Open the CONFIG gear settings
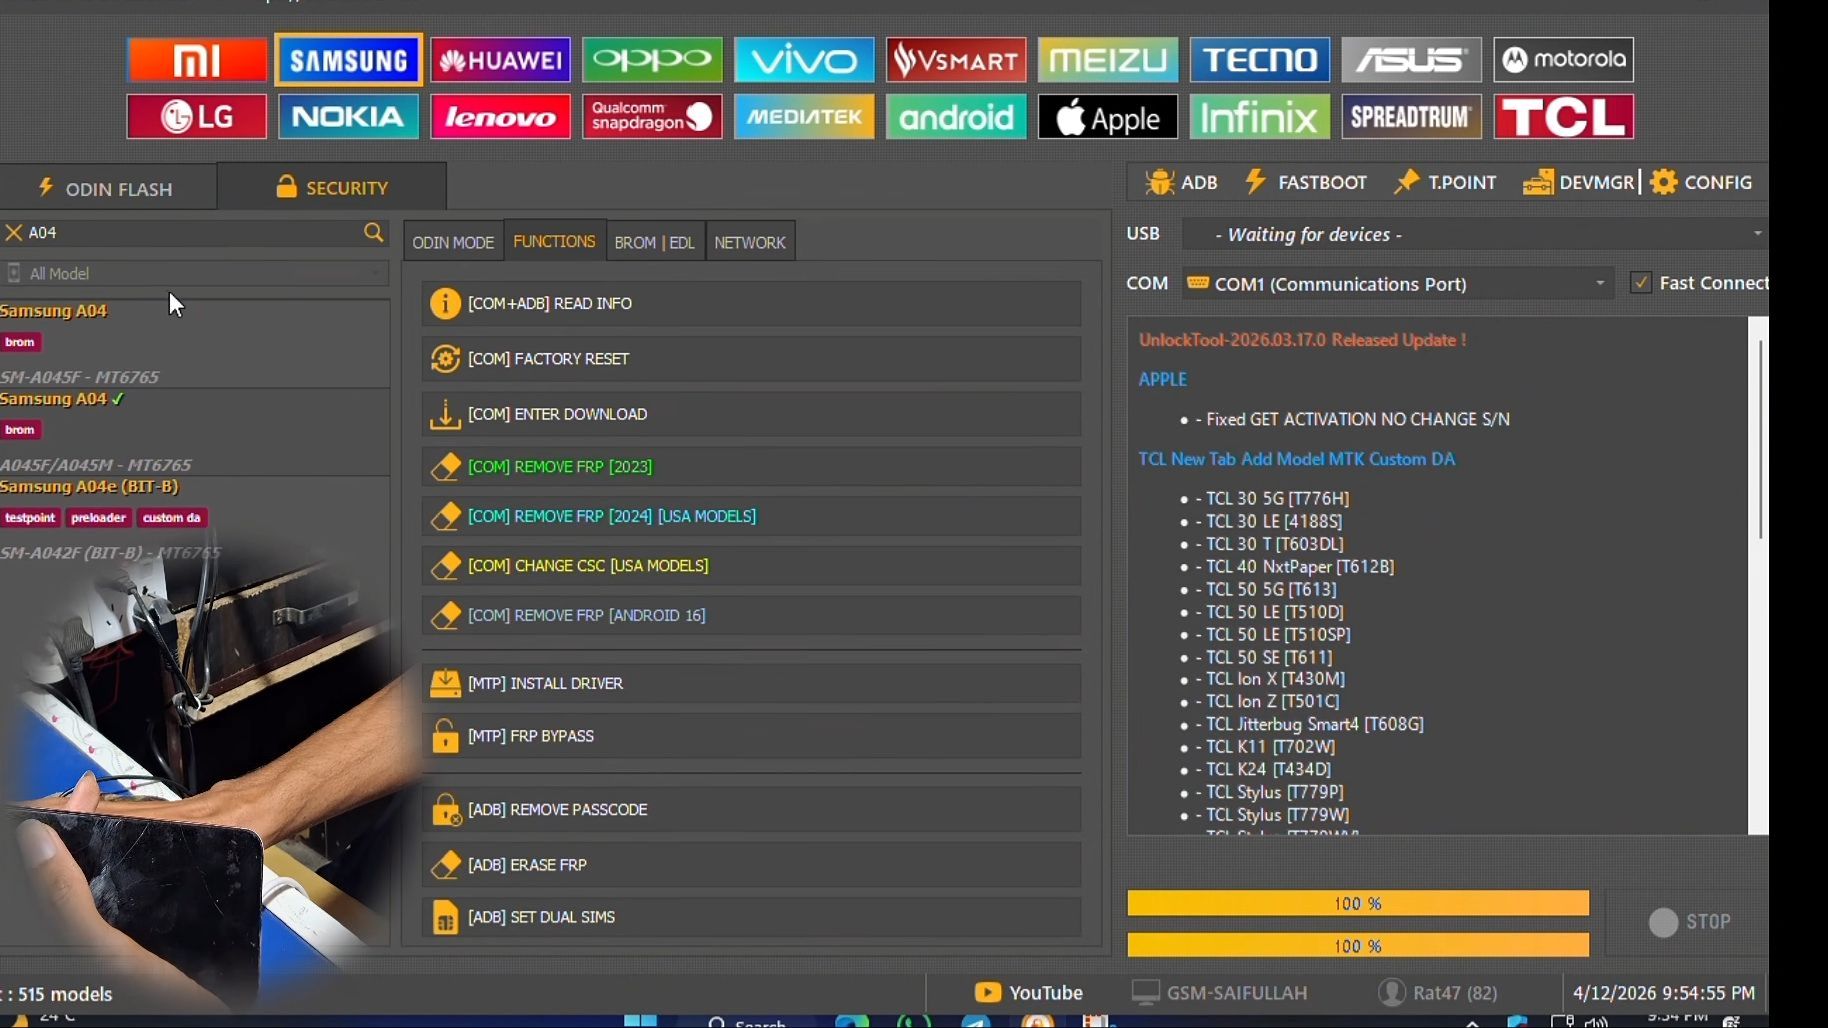Image resolution: width=1828 pixels, height=1028 pixels. (x=1701, y=183)
